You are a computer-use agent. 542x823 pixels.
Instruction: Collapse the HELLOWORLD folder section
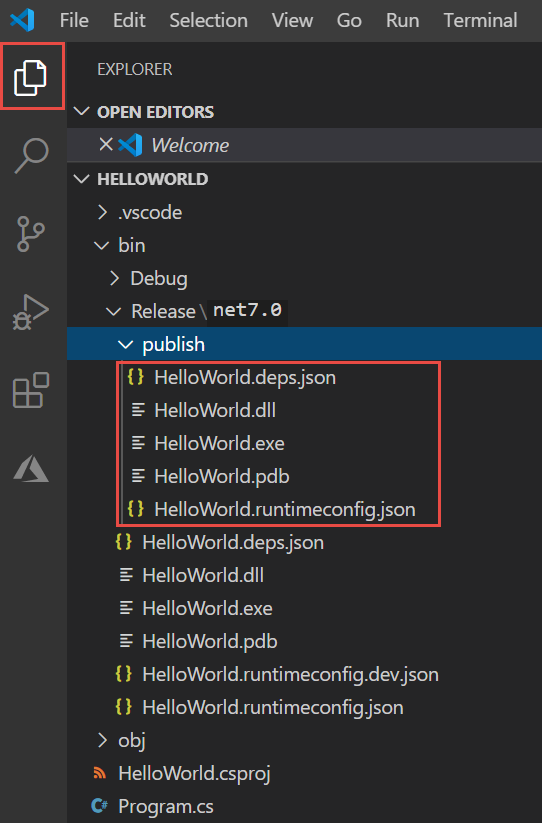pos(82,179)
